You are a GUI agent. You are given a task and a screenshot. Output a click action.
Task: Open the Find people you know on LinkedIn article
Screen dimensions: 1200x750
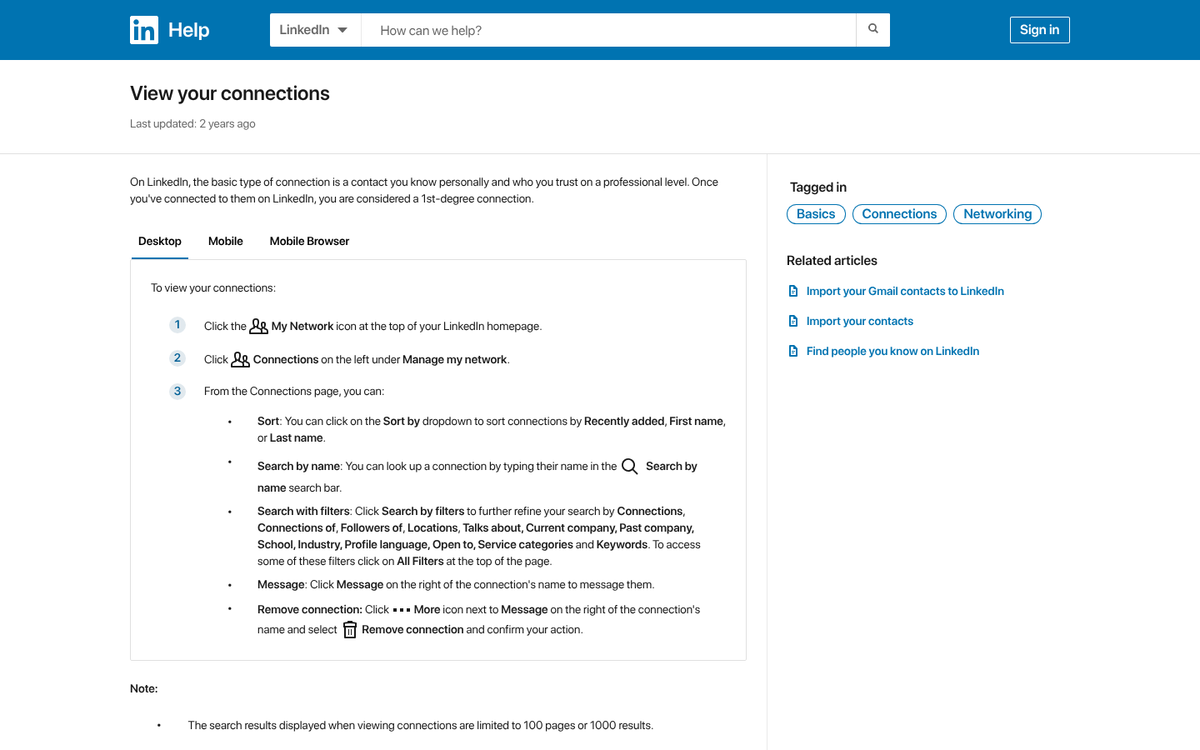(x=892, y=350)
